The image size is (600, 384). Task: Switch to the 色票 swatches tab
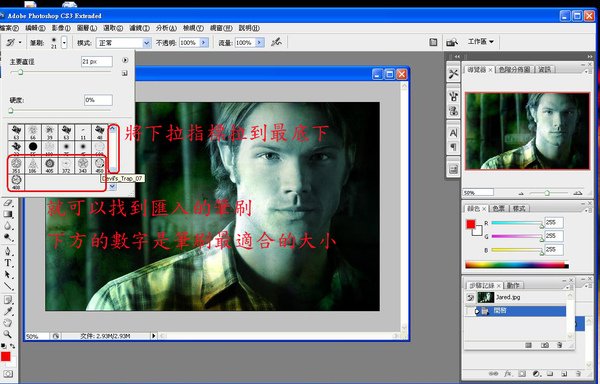click(x=498, y=208)
